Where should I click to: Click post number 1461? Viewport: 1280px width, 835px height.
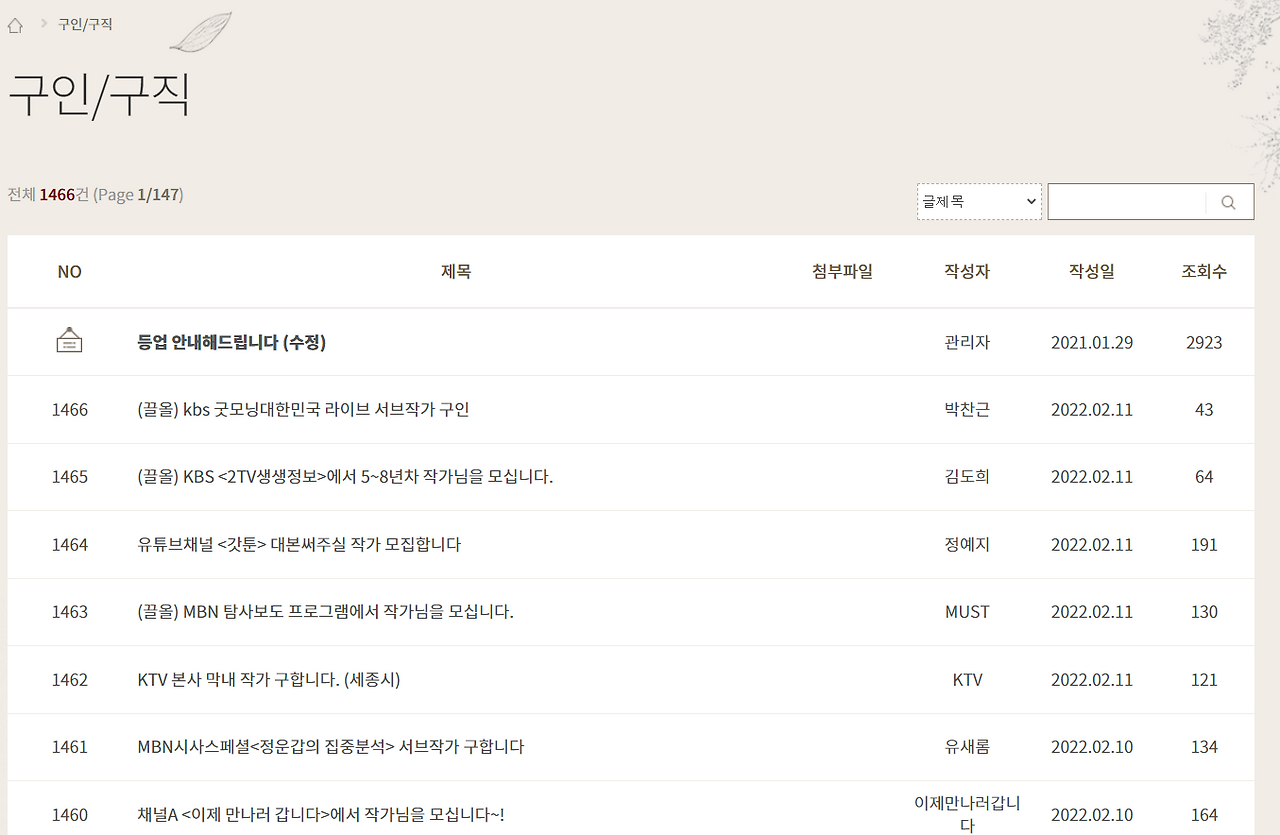click(70, 747)
